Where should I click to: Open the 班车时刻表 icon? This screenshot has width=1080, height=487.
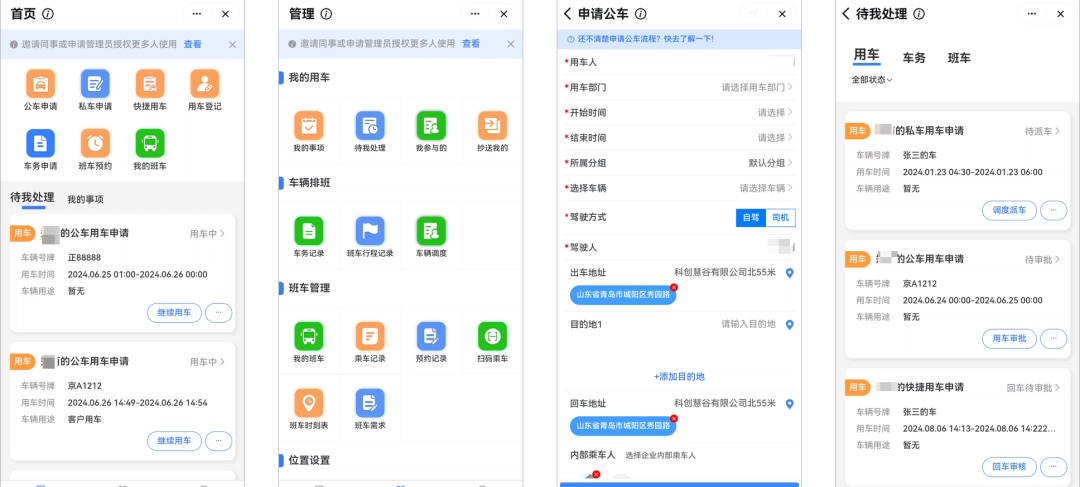click(309, 403)
